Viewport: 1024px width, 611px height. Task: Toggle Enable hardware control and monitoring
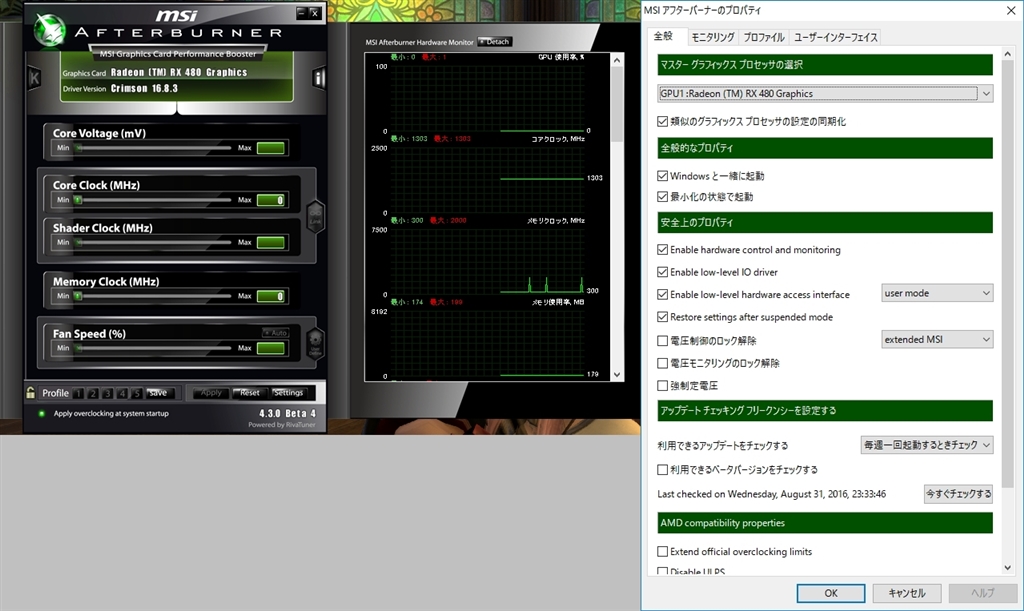tap(662, 250)
